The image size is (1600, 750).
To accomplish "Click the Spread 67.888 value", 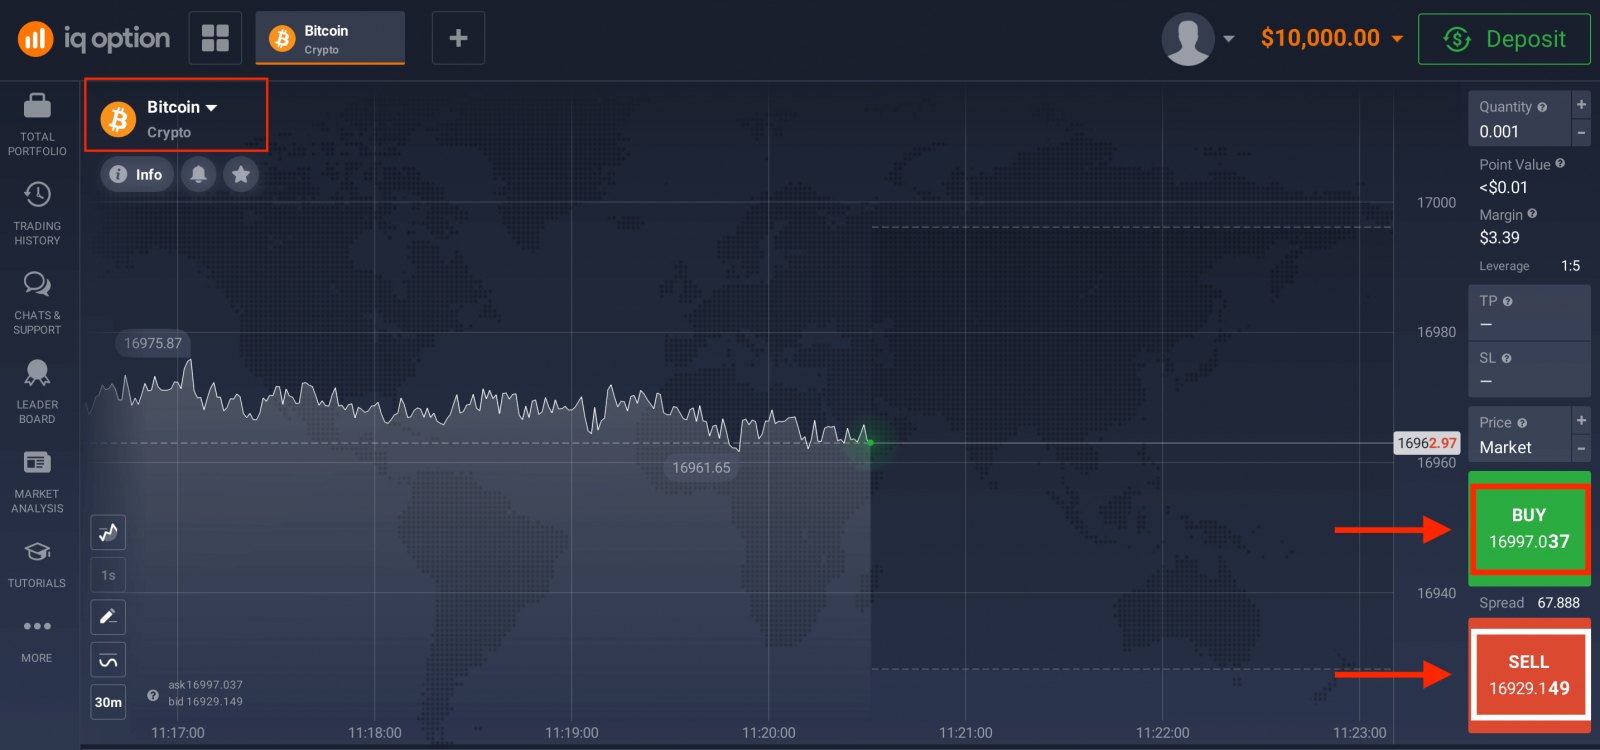I will pyautogui.click(x=1558, y=603).
